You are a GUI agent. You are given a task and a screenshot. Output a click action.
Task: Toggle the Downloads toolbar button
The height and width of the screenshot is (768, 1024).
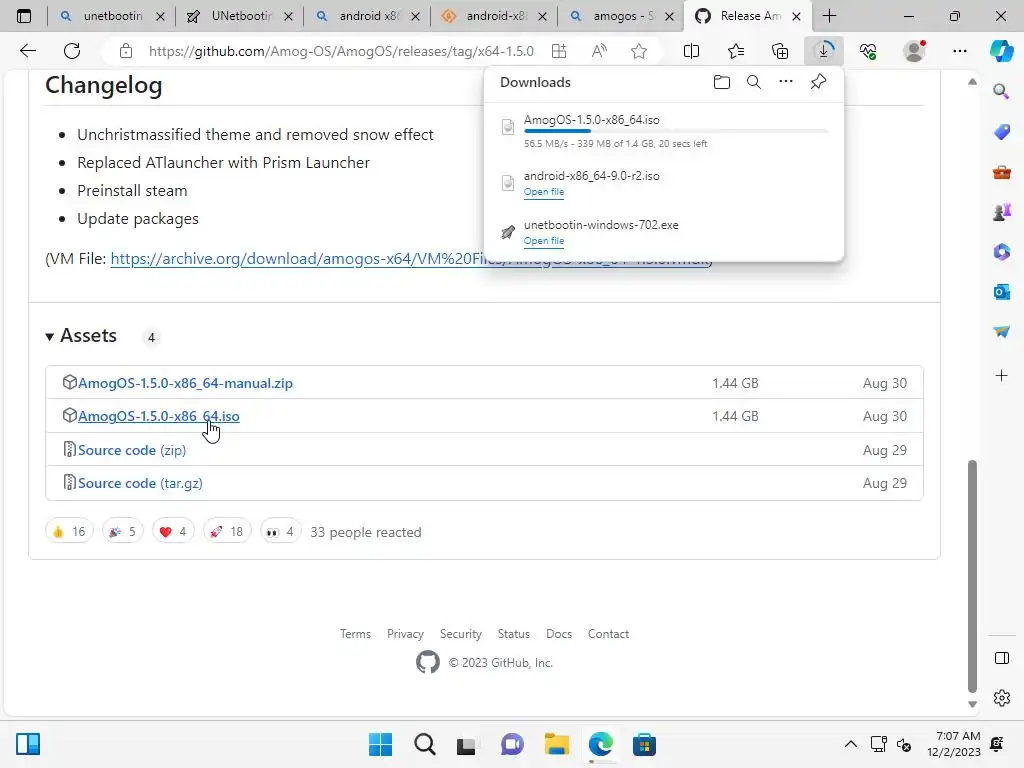[x=824, y=50]
